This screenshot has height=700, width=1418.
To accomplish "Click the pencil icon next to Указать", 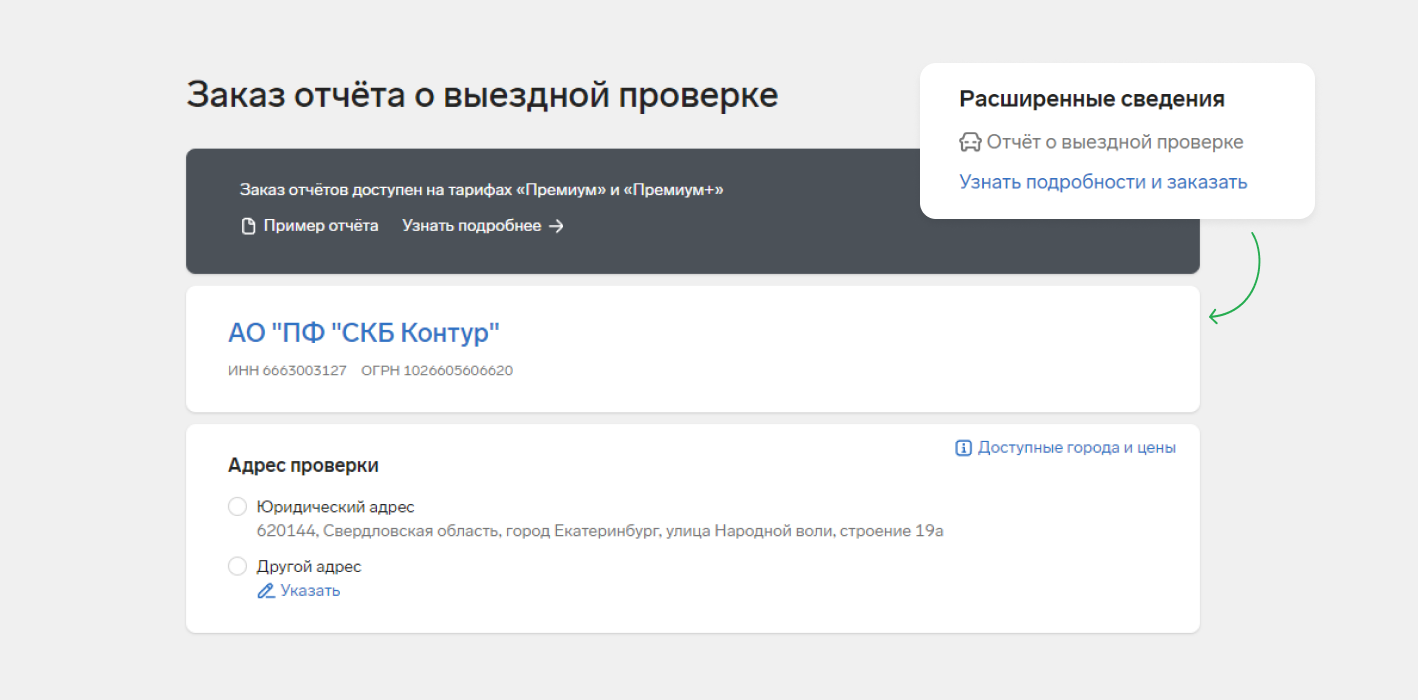I will (266, 591).
